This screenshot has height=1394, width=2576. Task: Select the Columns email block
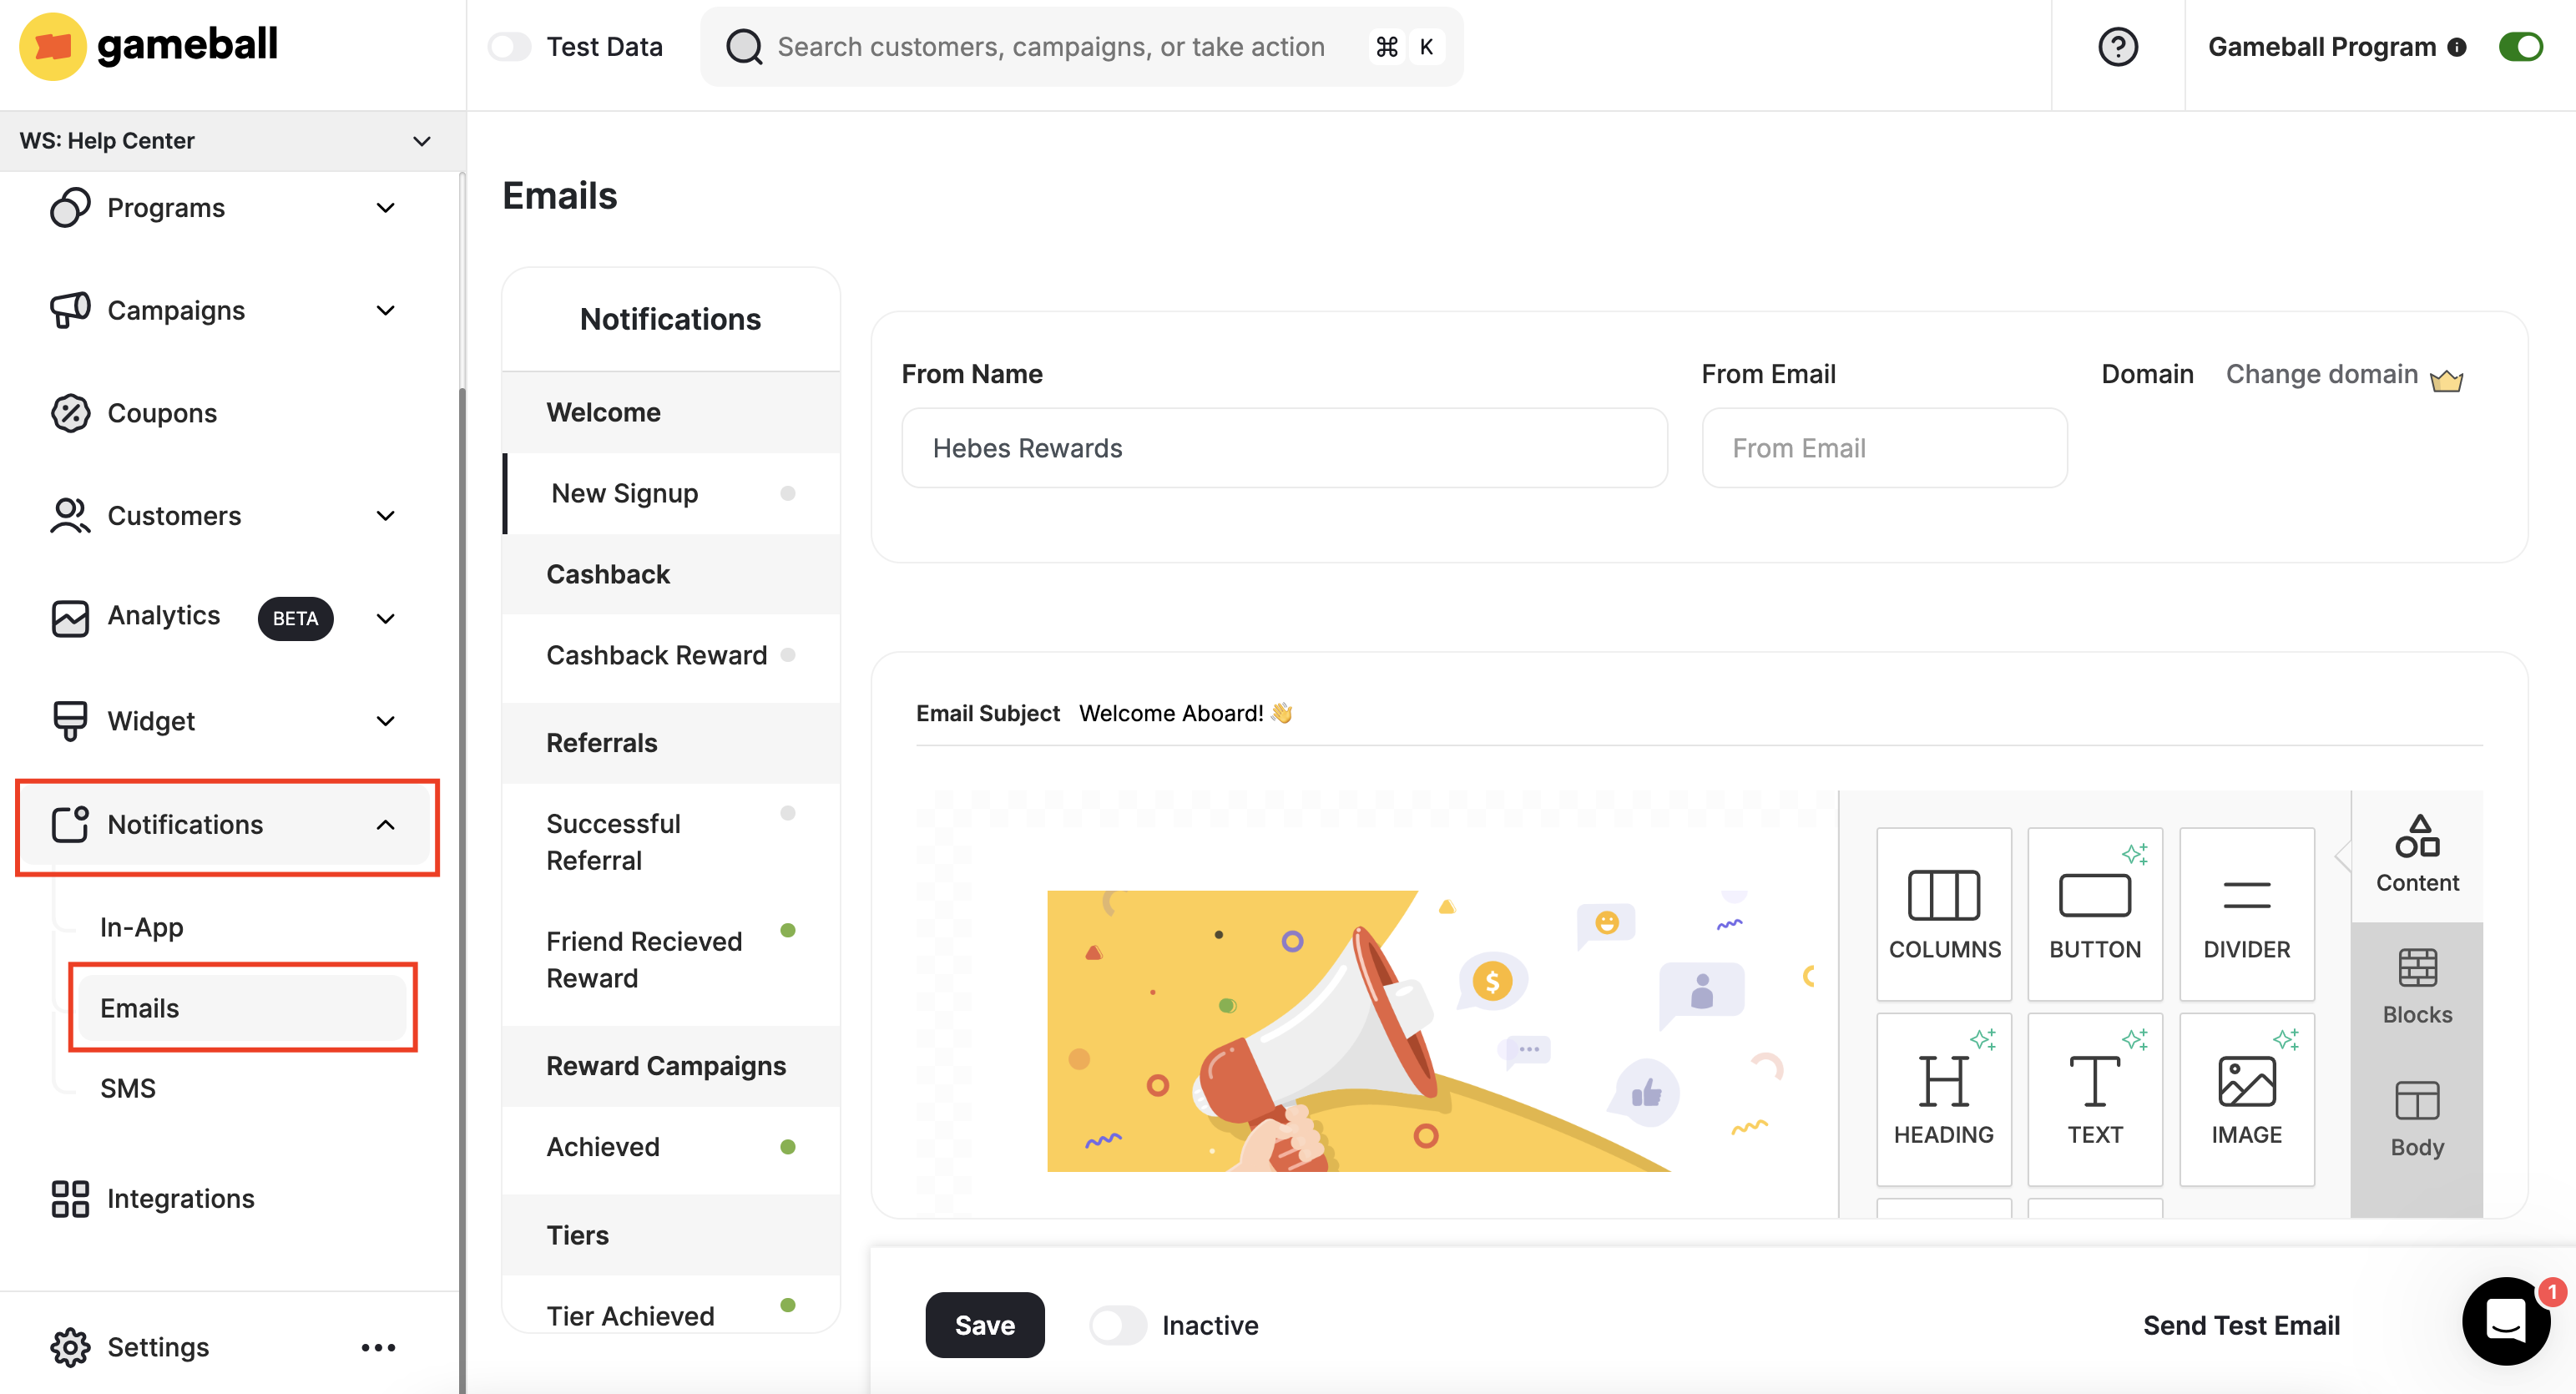pyautogui.click(x=1943, y=912)
